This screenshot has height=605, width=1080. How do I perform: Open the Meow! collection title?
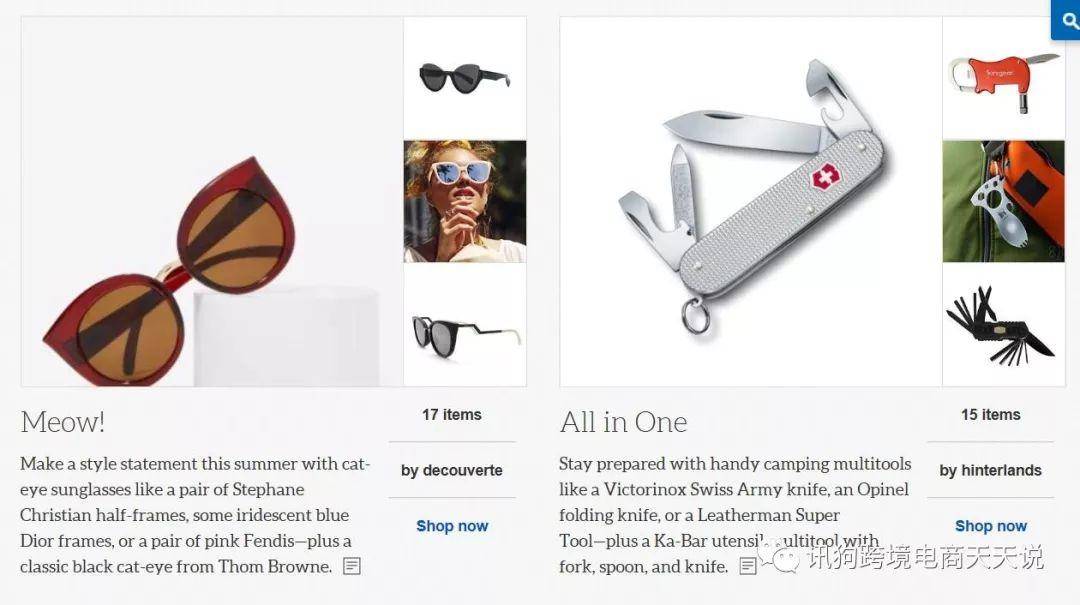click(63, 422)
